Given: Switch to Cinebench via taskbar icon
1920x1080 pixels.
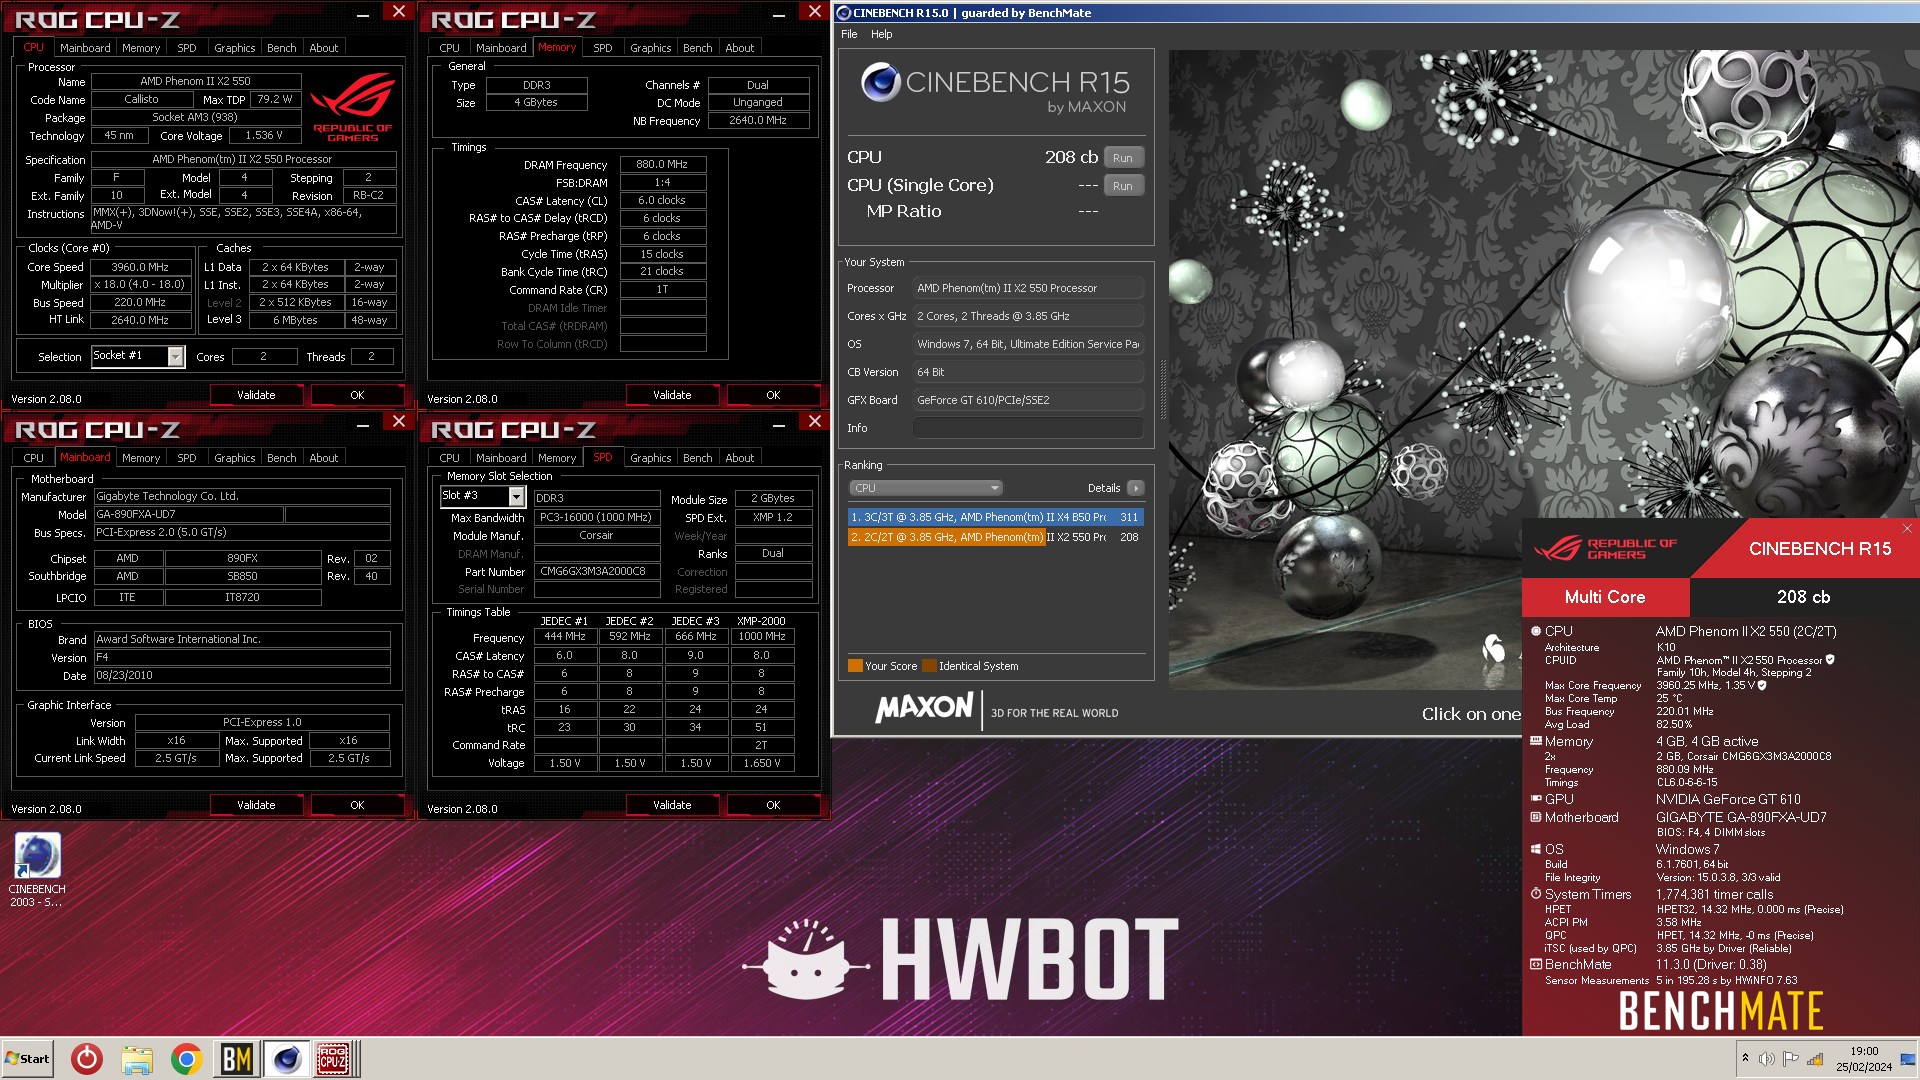Looking at the screenshot, I should coord(286,1058).
